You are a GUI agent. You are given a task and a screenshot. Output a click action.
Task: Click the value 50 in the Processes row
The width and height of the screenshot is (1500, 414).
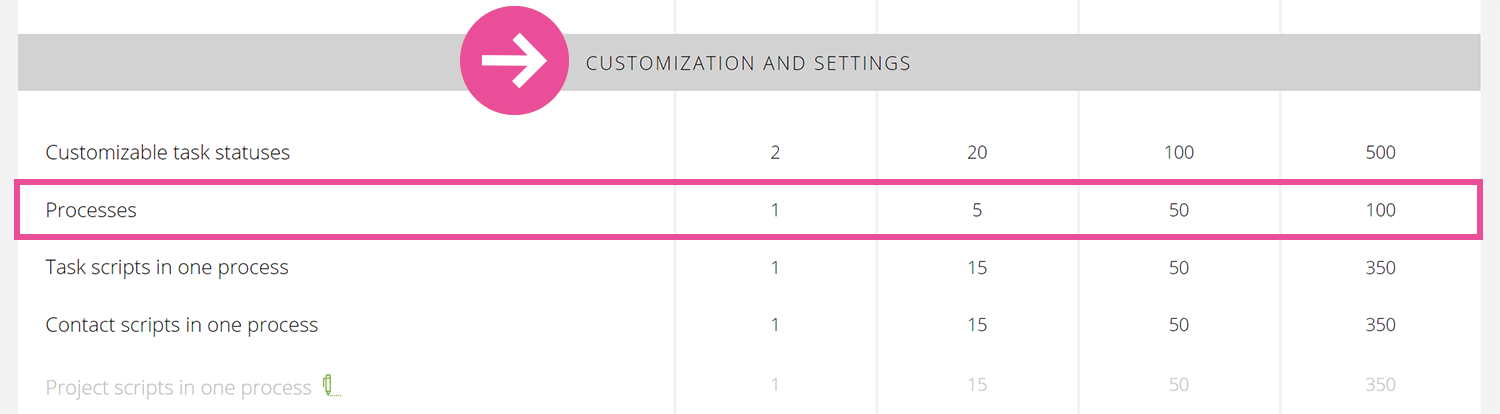1179,210
